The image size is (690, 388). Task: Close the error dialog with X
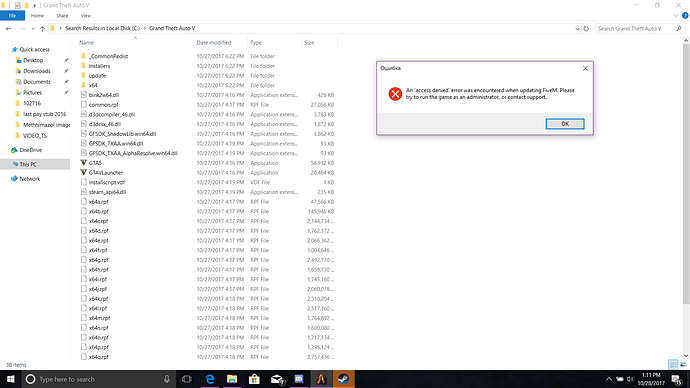coord(585,68)
